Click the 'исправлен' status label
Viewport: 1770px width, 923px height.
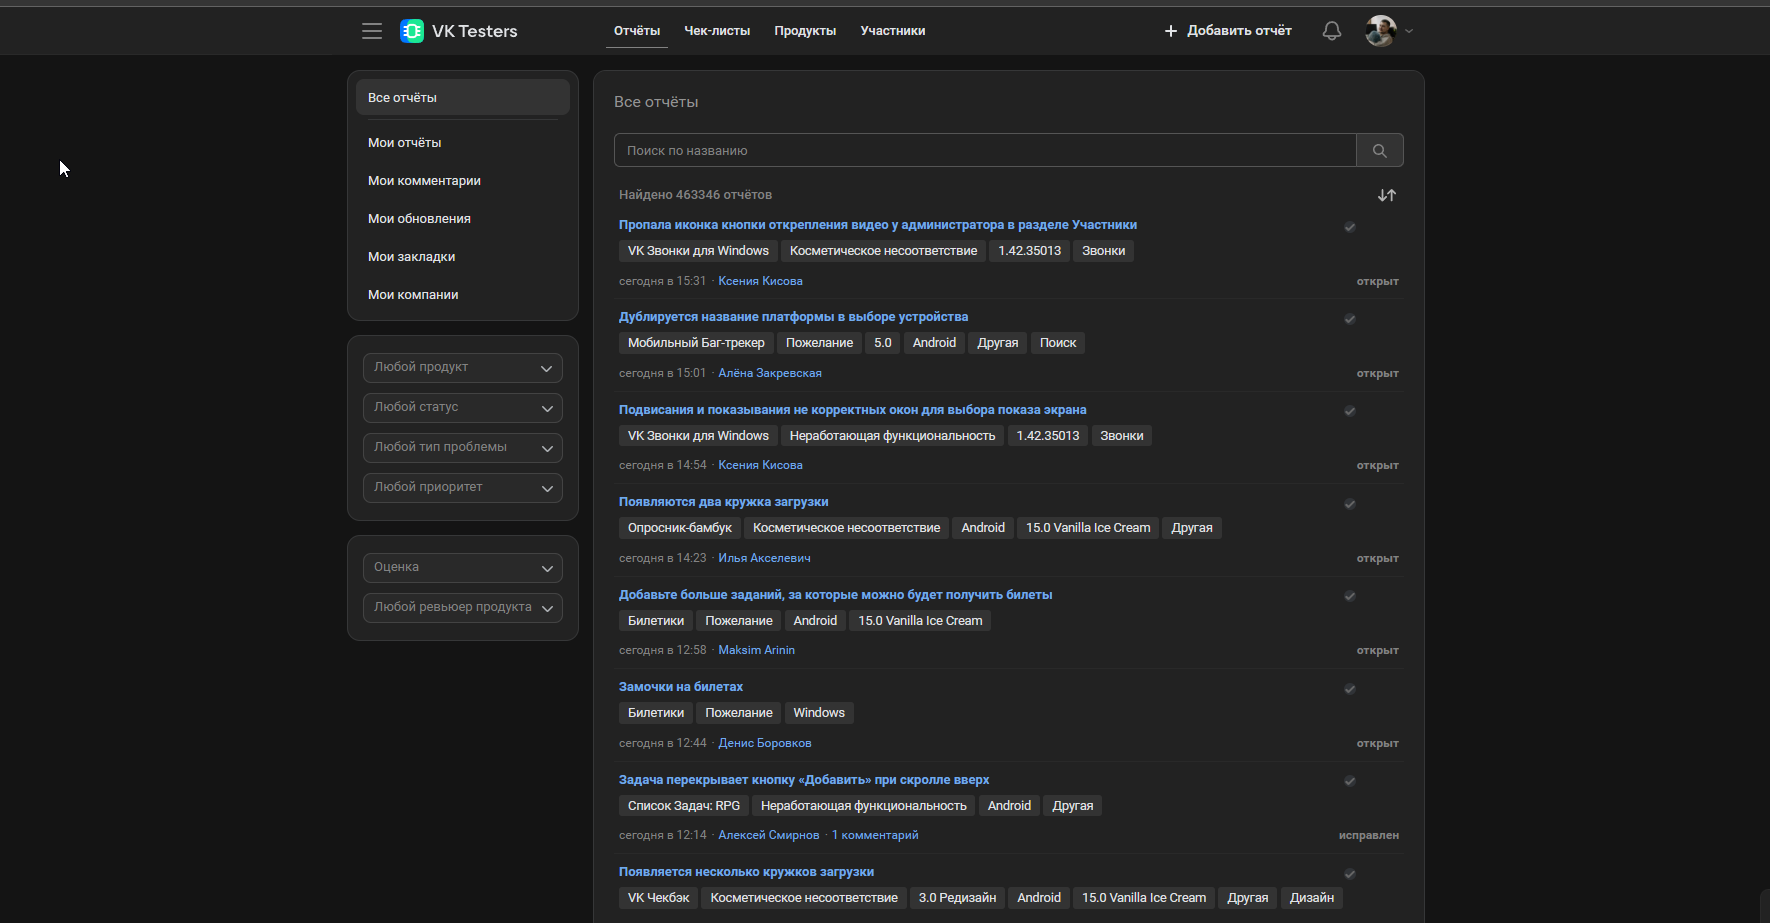coord(1369,835)
